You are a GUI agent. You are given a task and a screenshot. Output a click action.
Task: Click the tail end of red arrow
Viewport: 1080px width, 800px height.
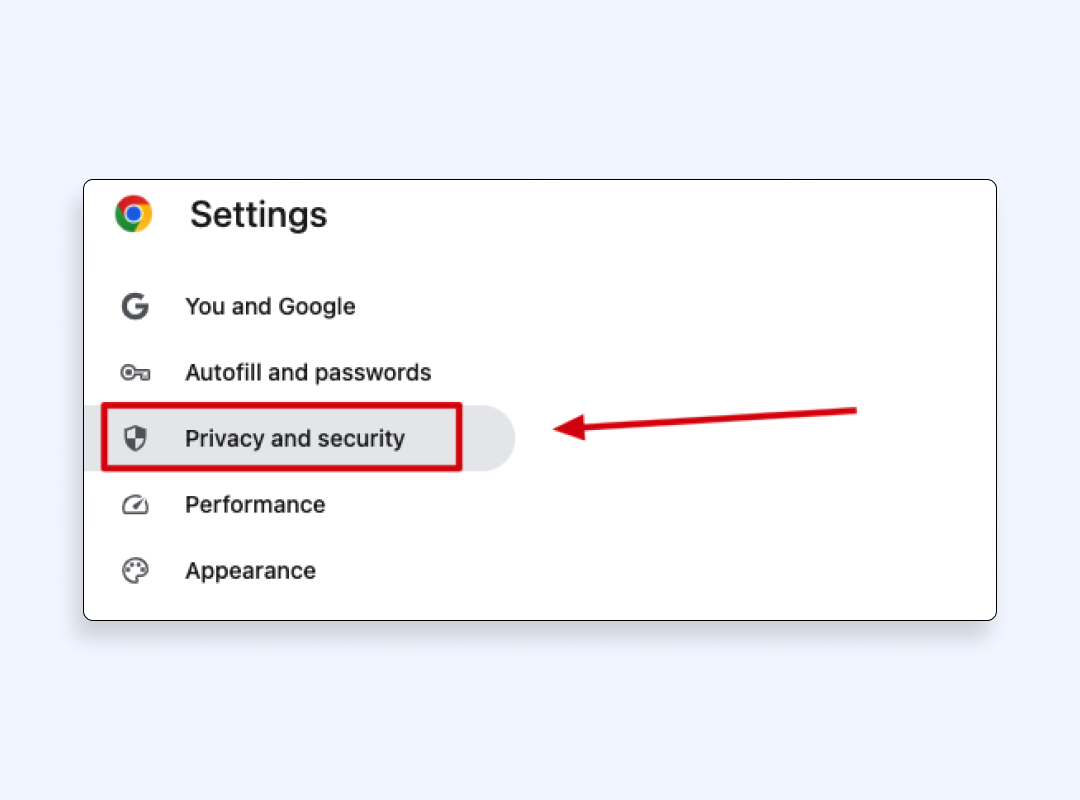tap(853, 409)
